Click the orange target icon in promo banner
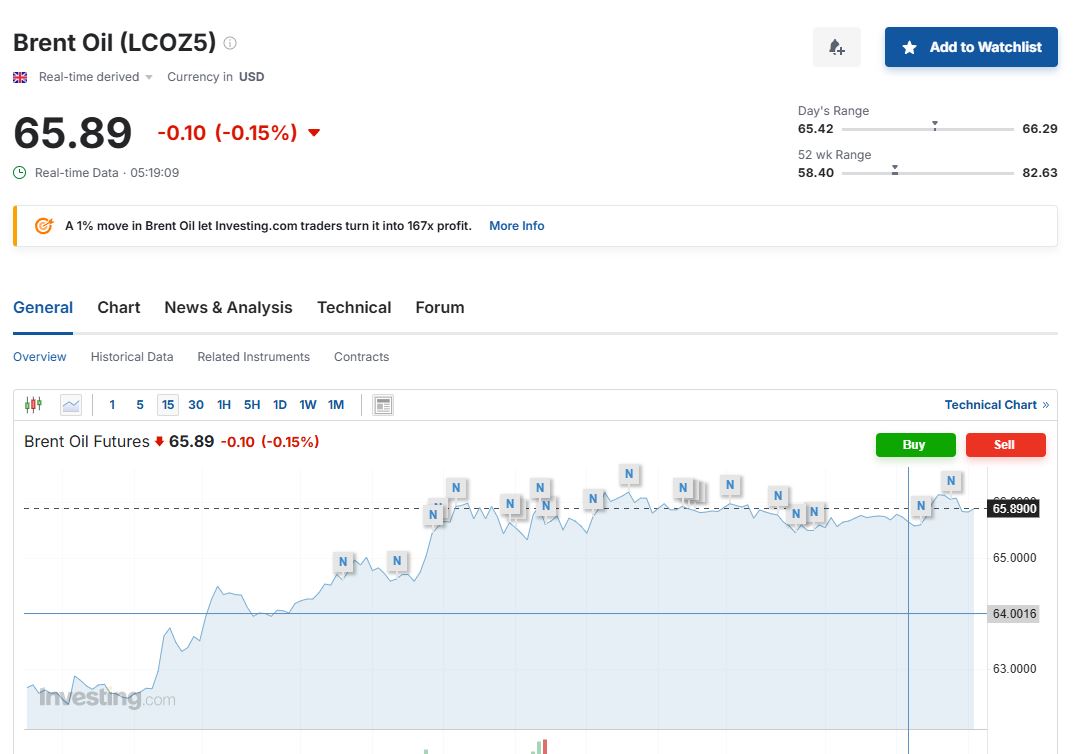 (43, 226)
